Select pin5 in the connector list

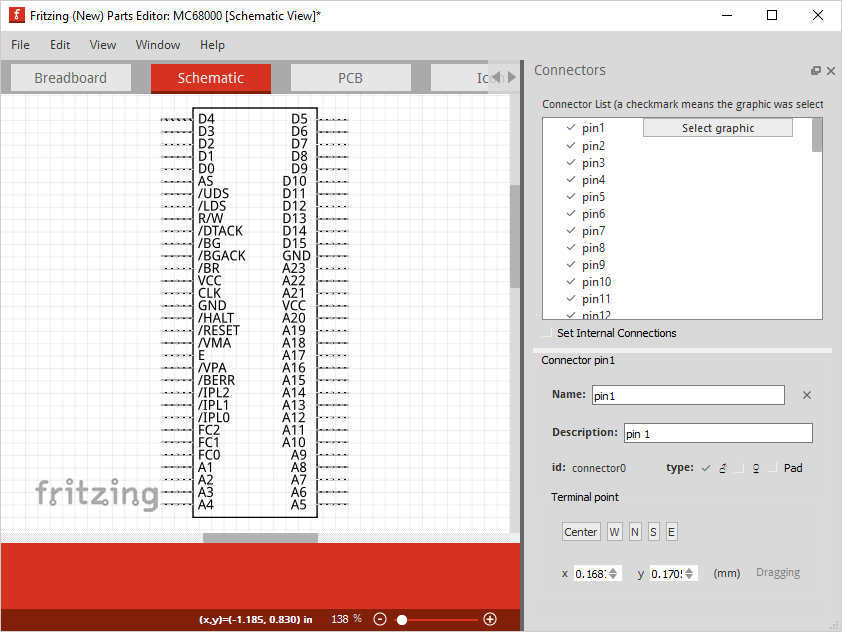coord(593,197)
